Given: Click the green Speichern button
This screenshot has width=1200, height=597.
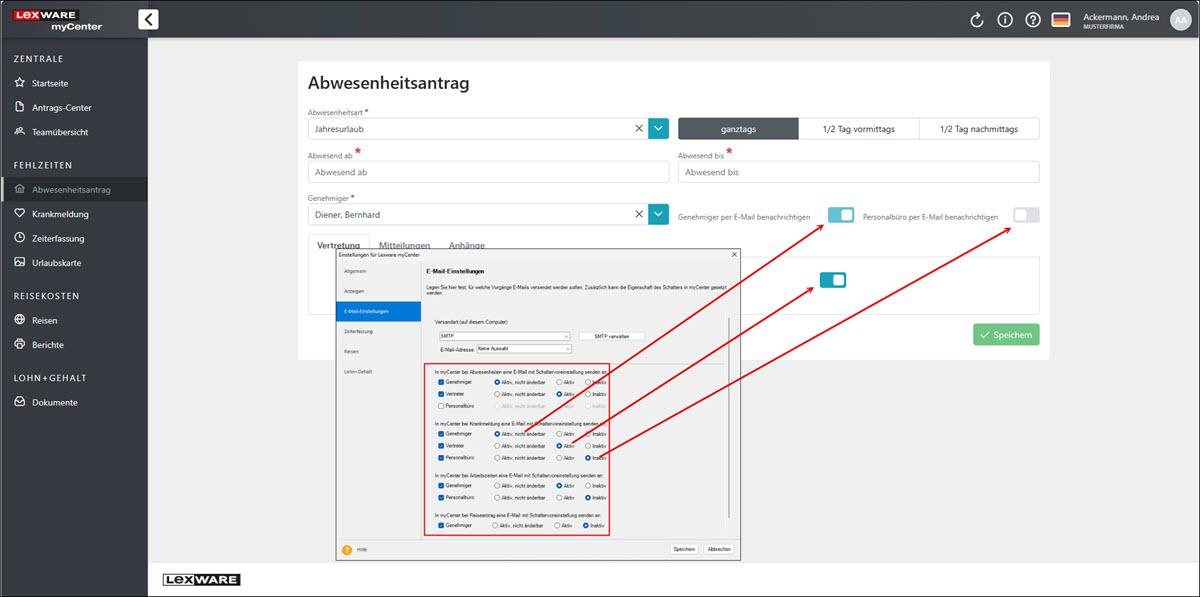Looking at the screenshot, I should [1006, 335].
